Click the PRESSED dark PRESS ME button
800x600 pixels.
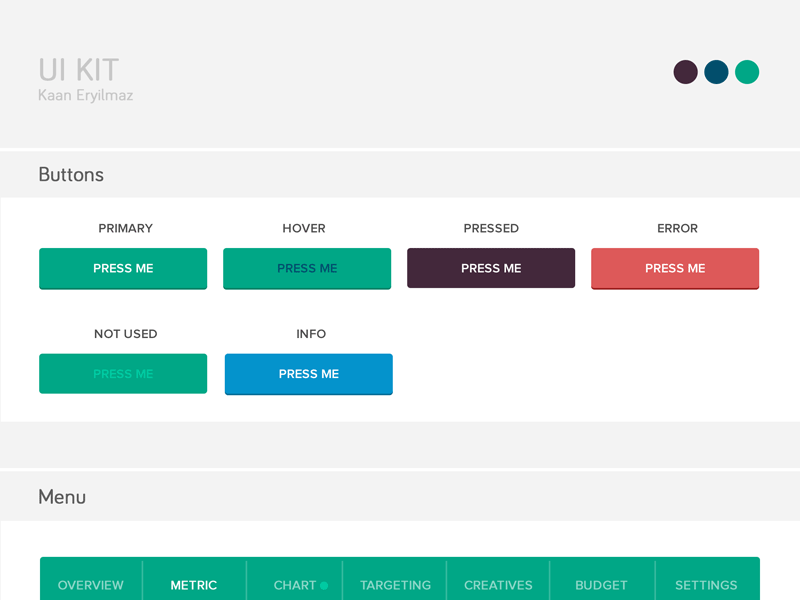[x=491, y=268]
